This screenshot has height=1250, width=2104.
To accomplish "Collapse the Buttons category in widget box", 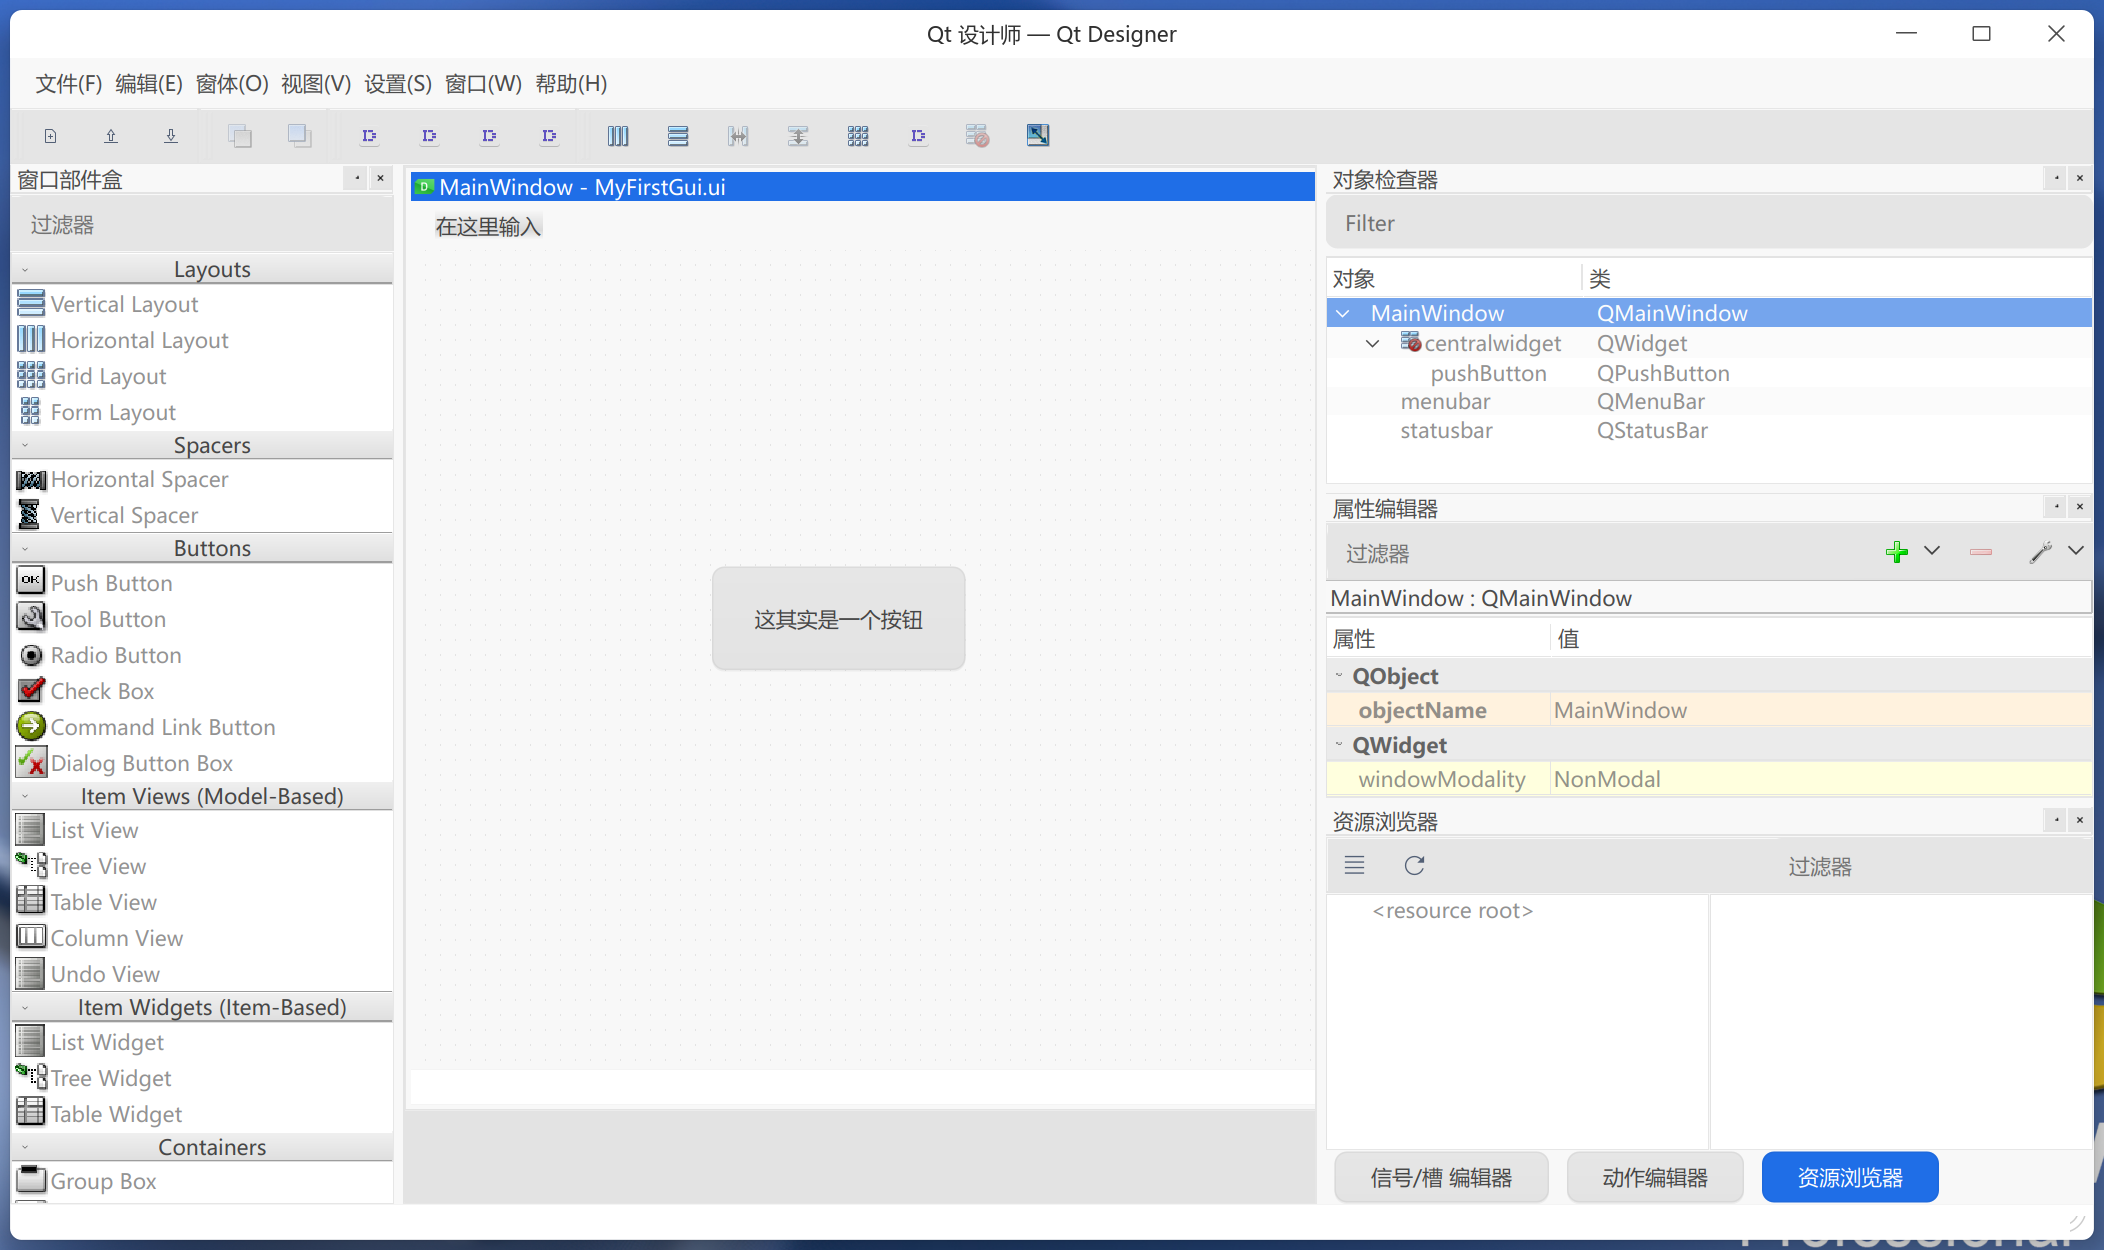I will [x=25, y=549].
